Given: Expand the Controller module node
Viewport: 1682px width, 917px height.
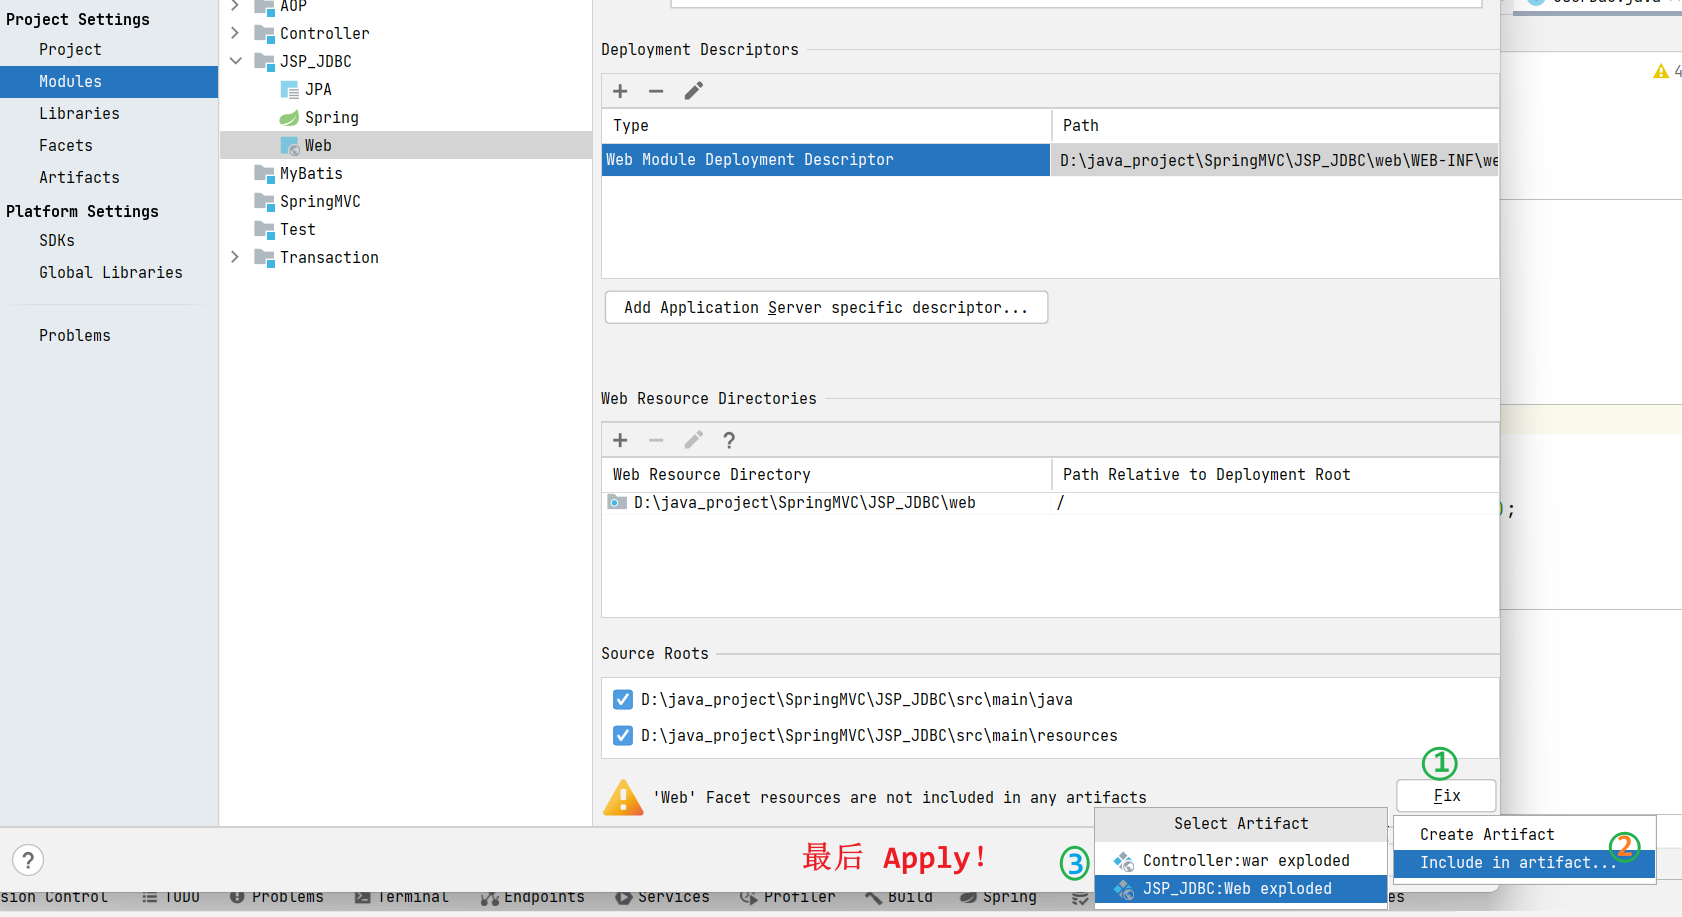Looking at the screenshot, I should (235, 33).
